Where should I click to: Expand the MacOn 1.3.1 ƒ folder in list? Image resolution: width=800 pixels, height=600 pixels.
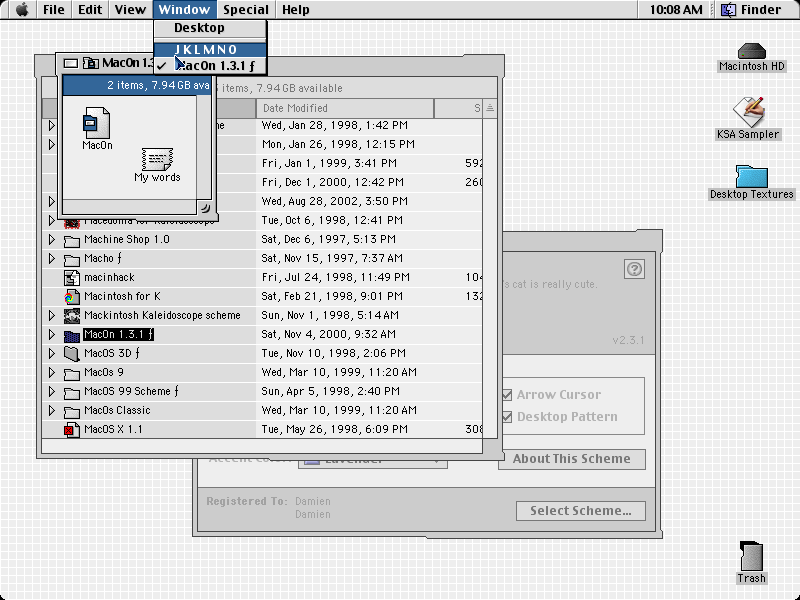tap(52, 334)
